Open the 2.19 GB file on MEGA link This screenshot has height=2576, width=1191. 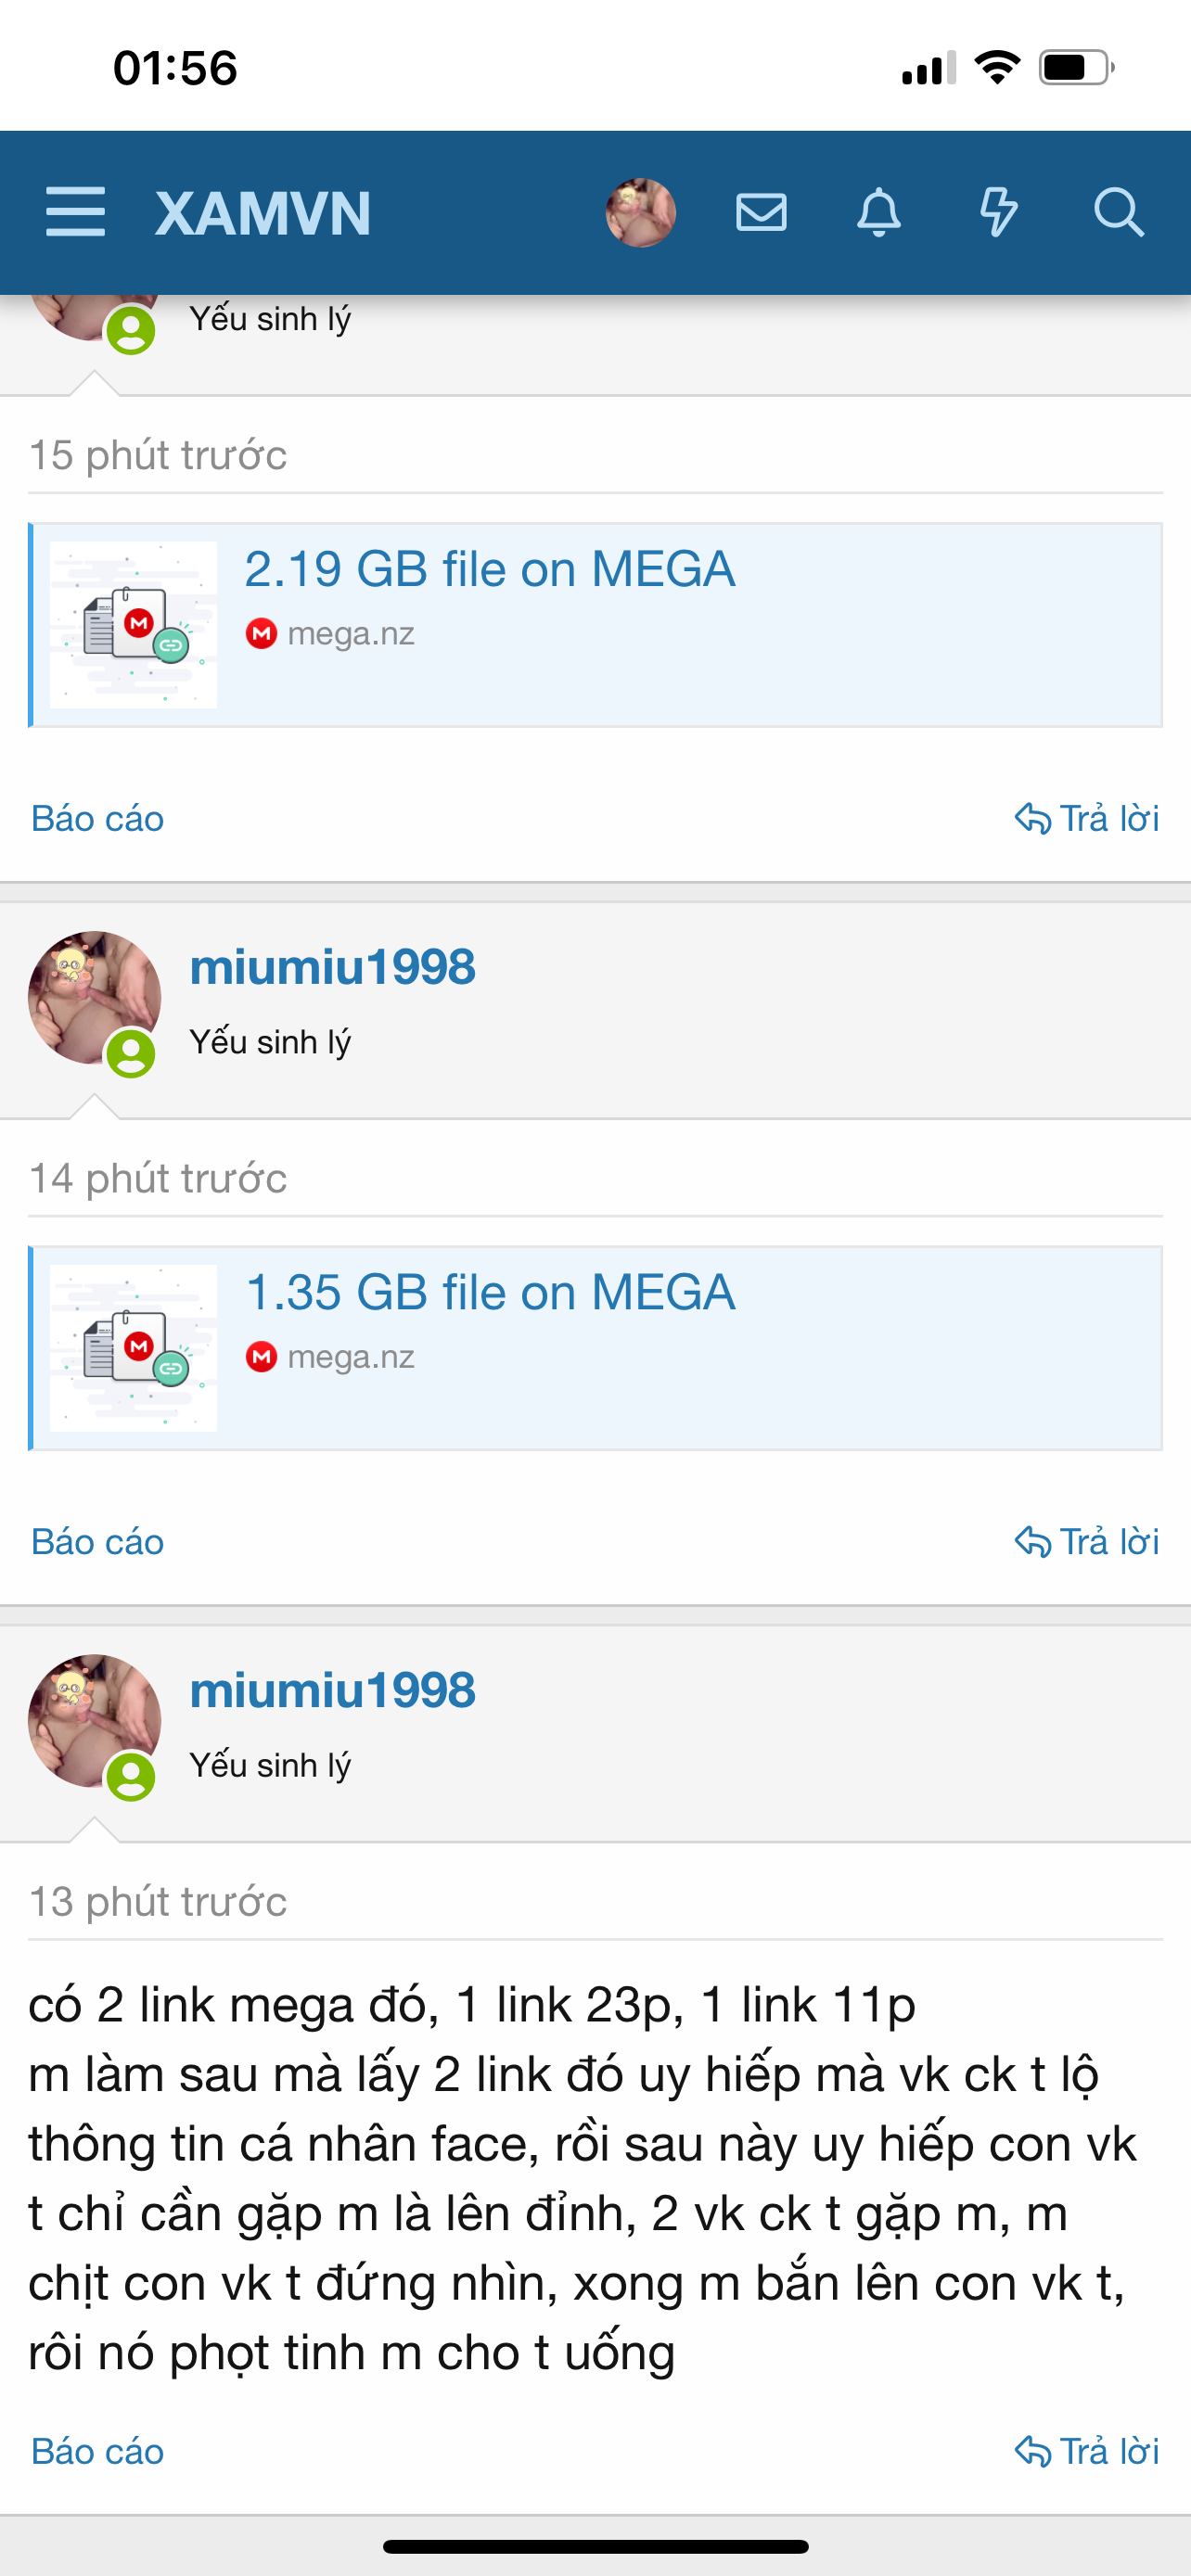tap(490, 569)
